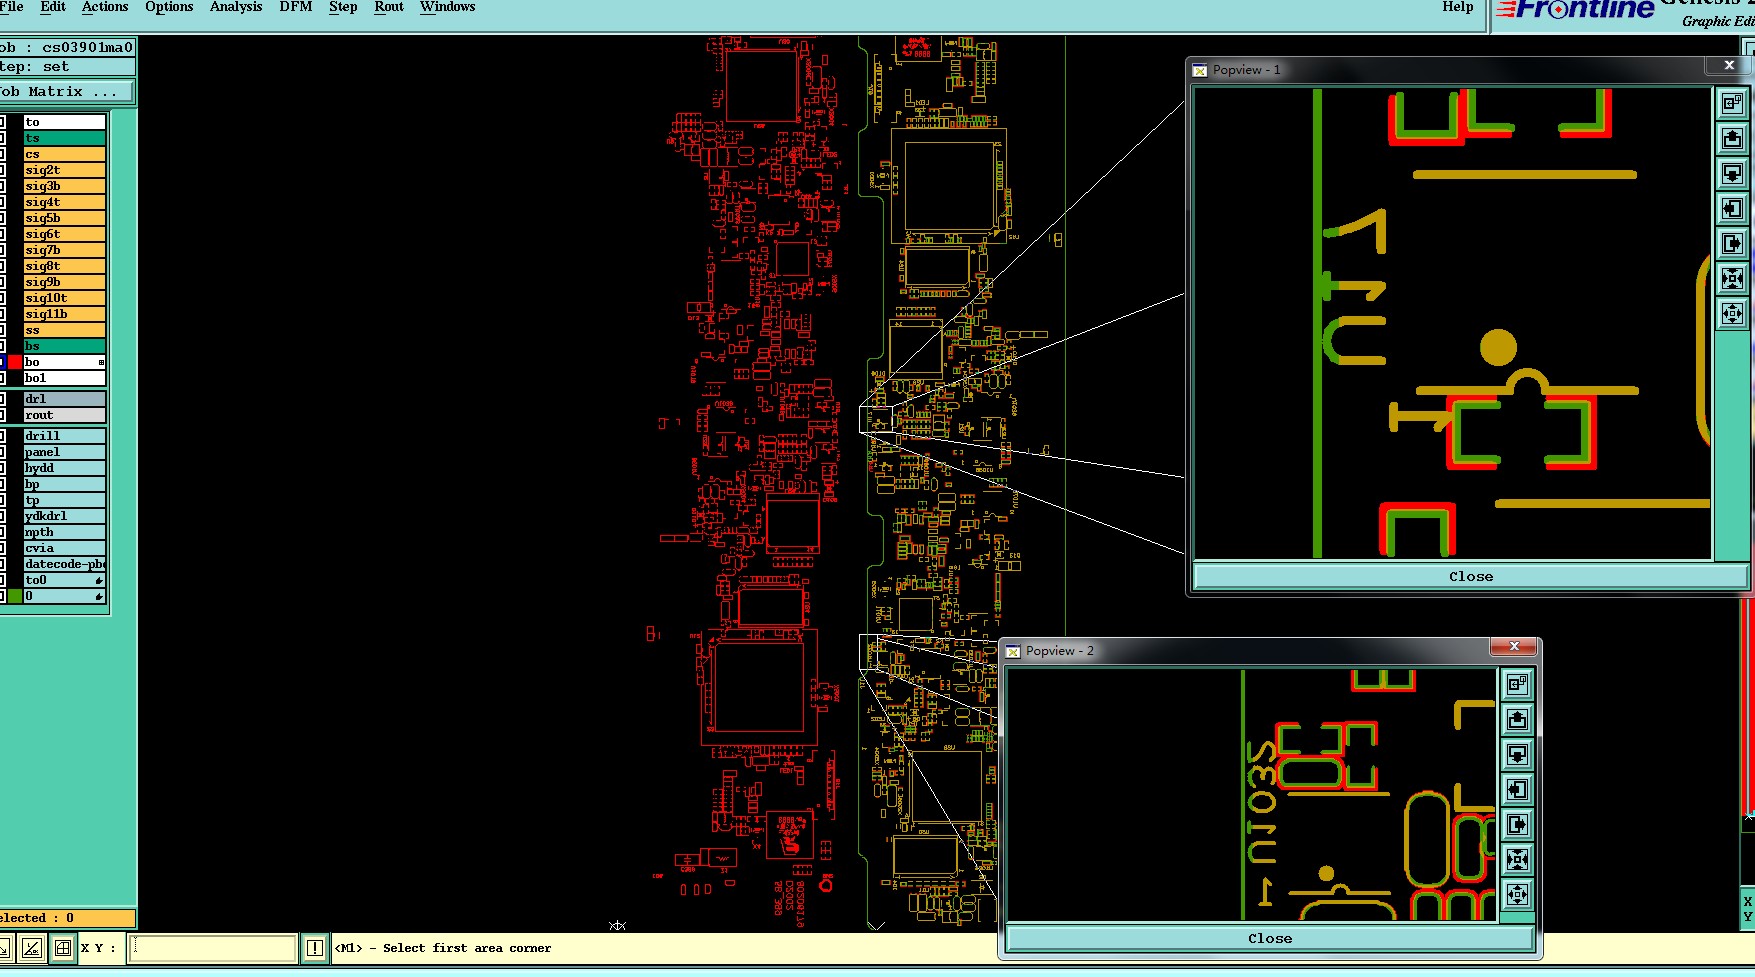Viewport: 1755px width, 977px height.
Task: Select the bo1 layer row
Action: tap(65, 378)
